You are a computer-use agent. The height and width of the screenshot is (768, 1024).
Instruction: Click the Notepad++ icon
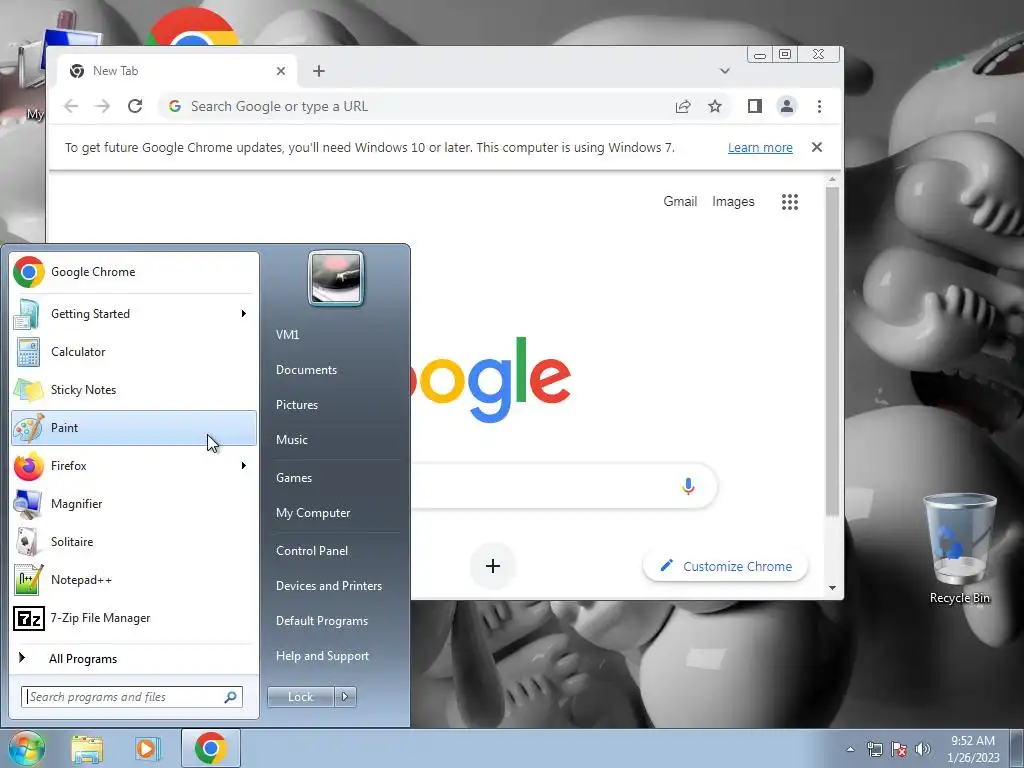coord(28,580)
